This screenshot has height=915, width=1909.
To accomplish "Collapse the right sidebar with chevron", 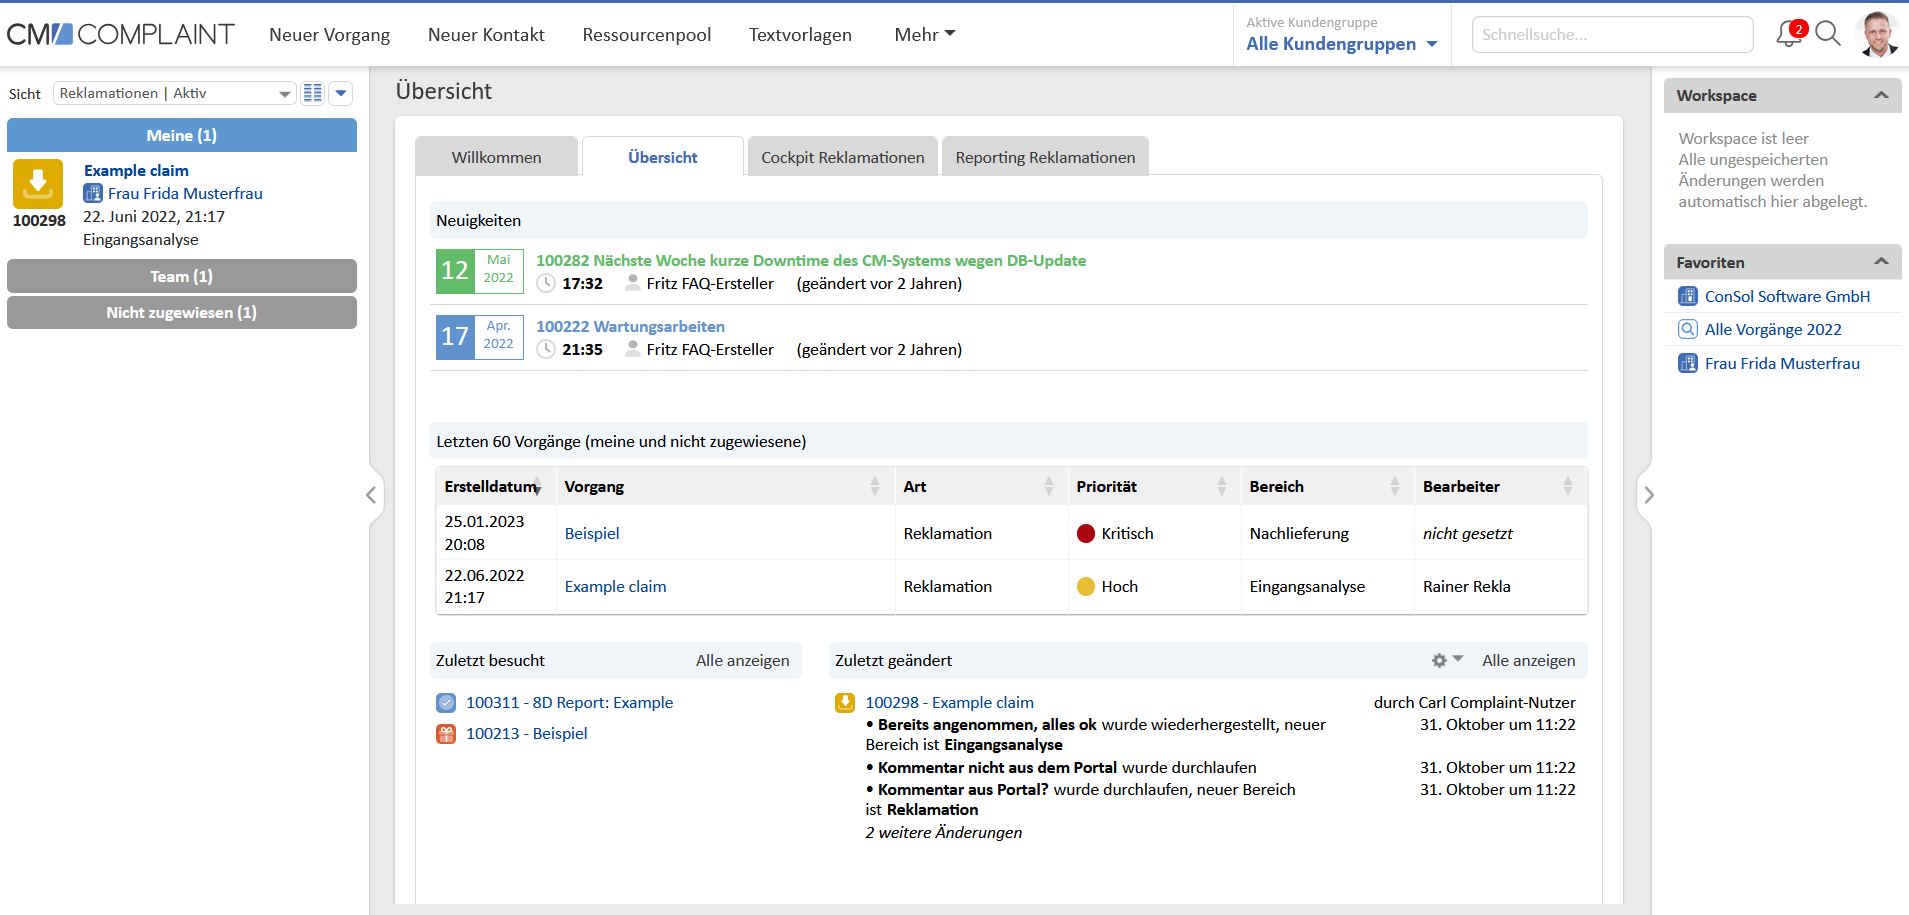I will click(1649, 495).
